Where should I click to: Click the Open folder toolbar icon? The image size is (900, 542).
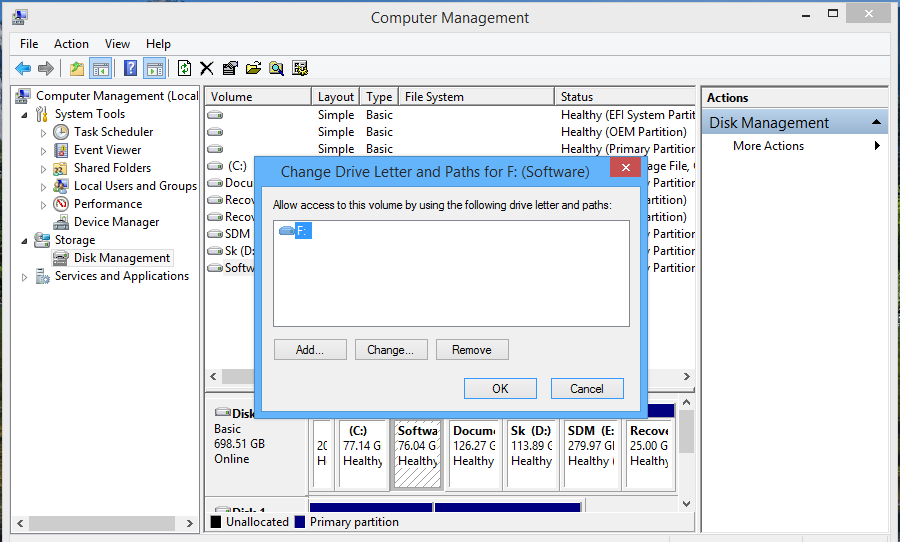pyautogui.click(x=253, y=68)
